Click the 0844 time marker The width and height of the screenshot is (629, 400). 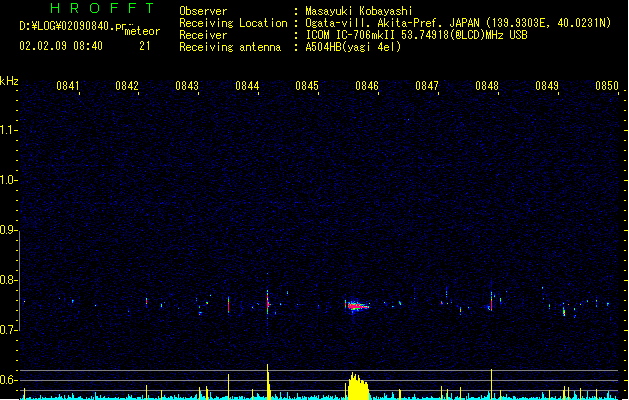[247, 86]
